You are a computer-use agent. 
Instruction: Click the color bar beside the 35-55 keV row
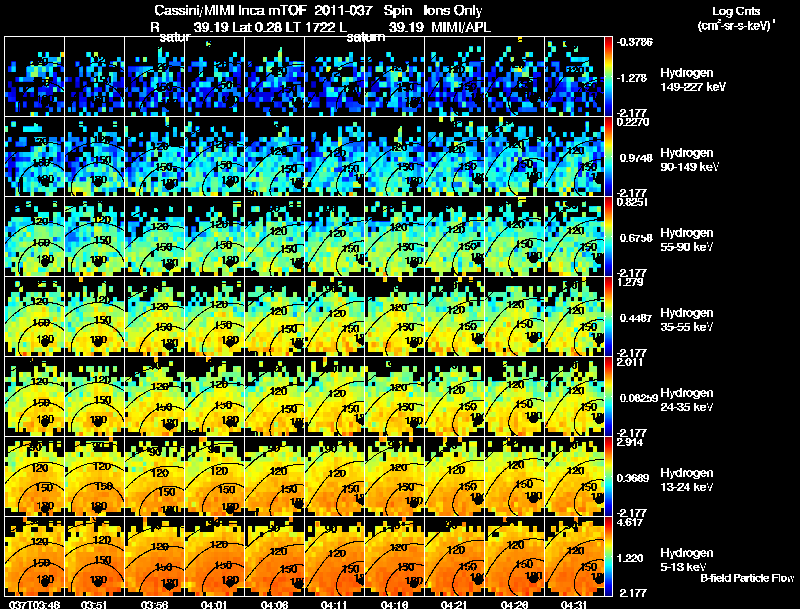[608, 316]
